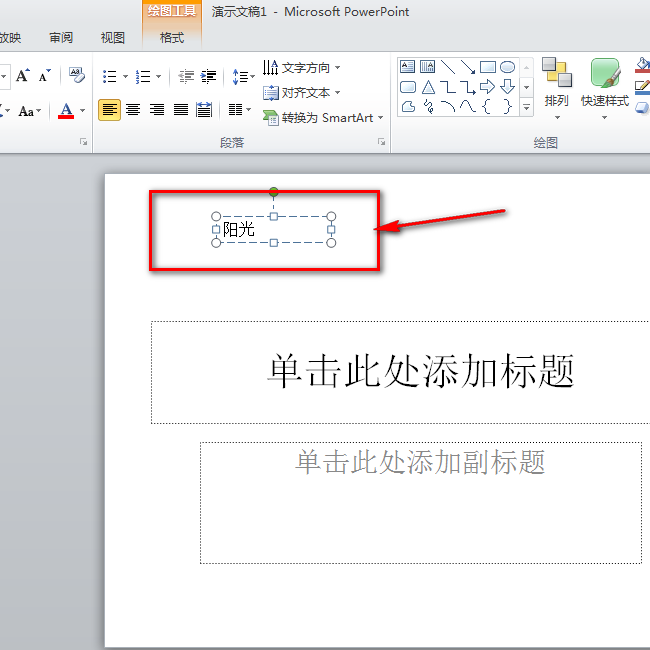Toggle distributed text alignment
Screen dimensions: 650x650
tap(204, 110)
